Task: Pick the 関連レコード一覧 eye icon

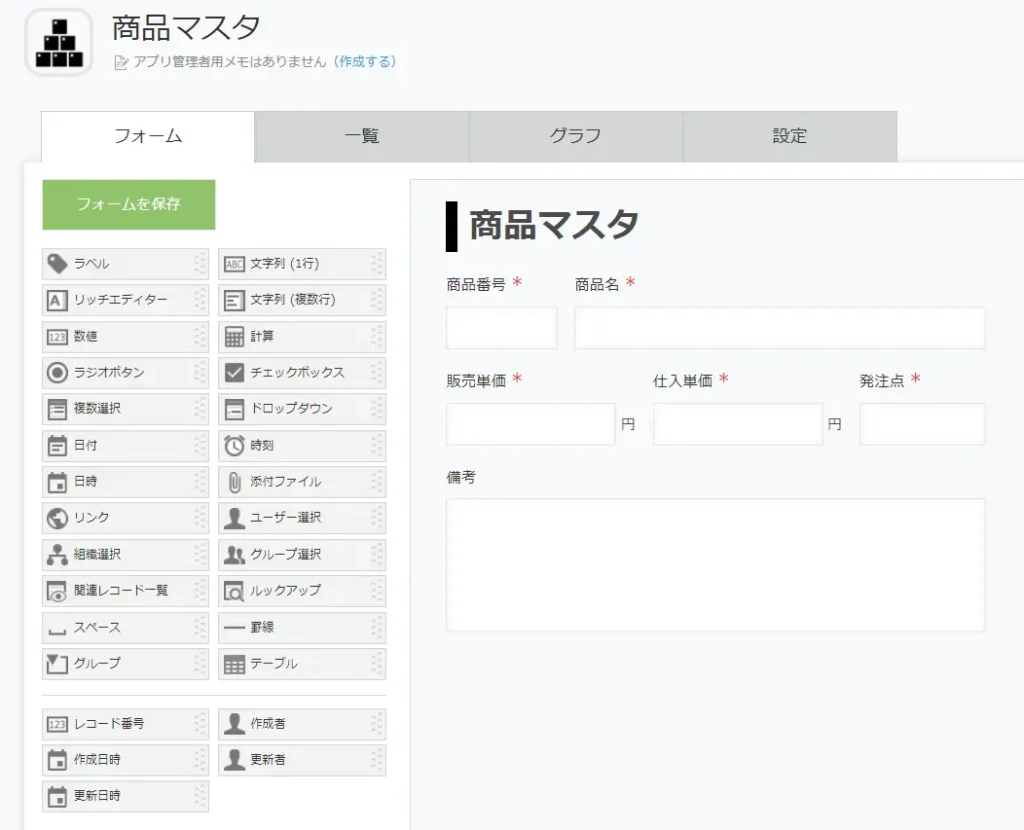Action: coord(57,591)
